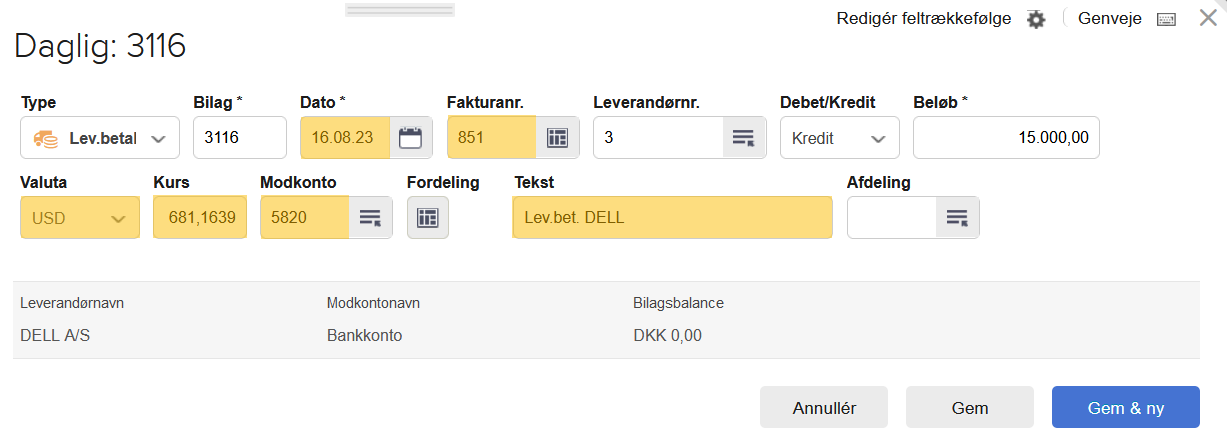Screen dimensions: 1227x446
Task: Open the calendar picker in Dato field
Action: [x=410, y=138]
